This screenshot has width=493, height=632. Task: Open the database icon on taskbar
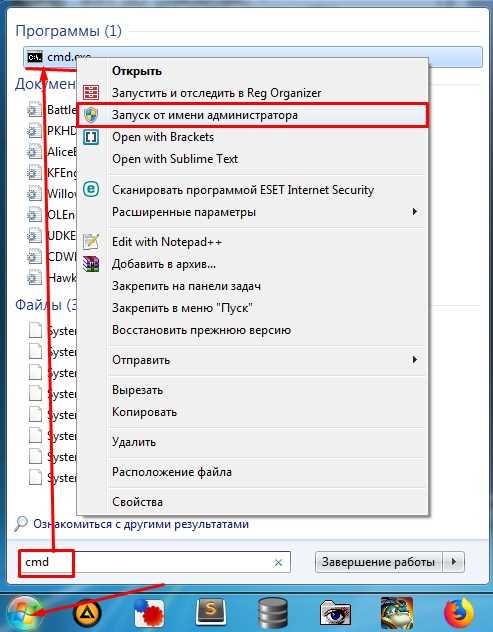tap(273, 614)
